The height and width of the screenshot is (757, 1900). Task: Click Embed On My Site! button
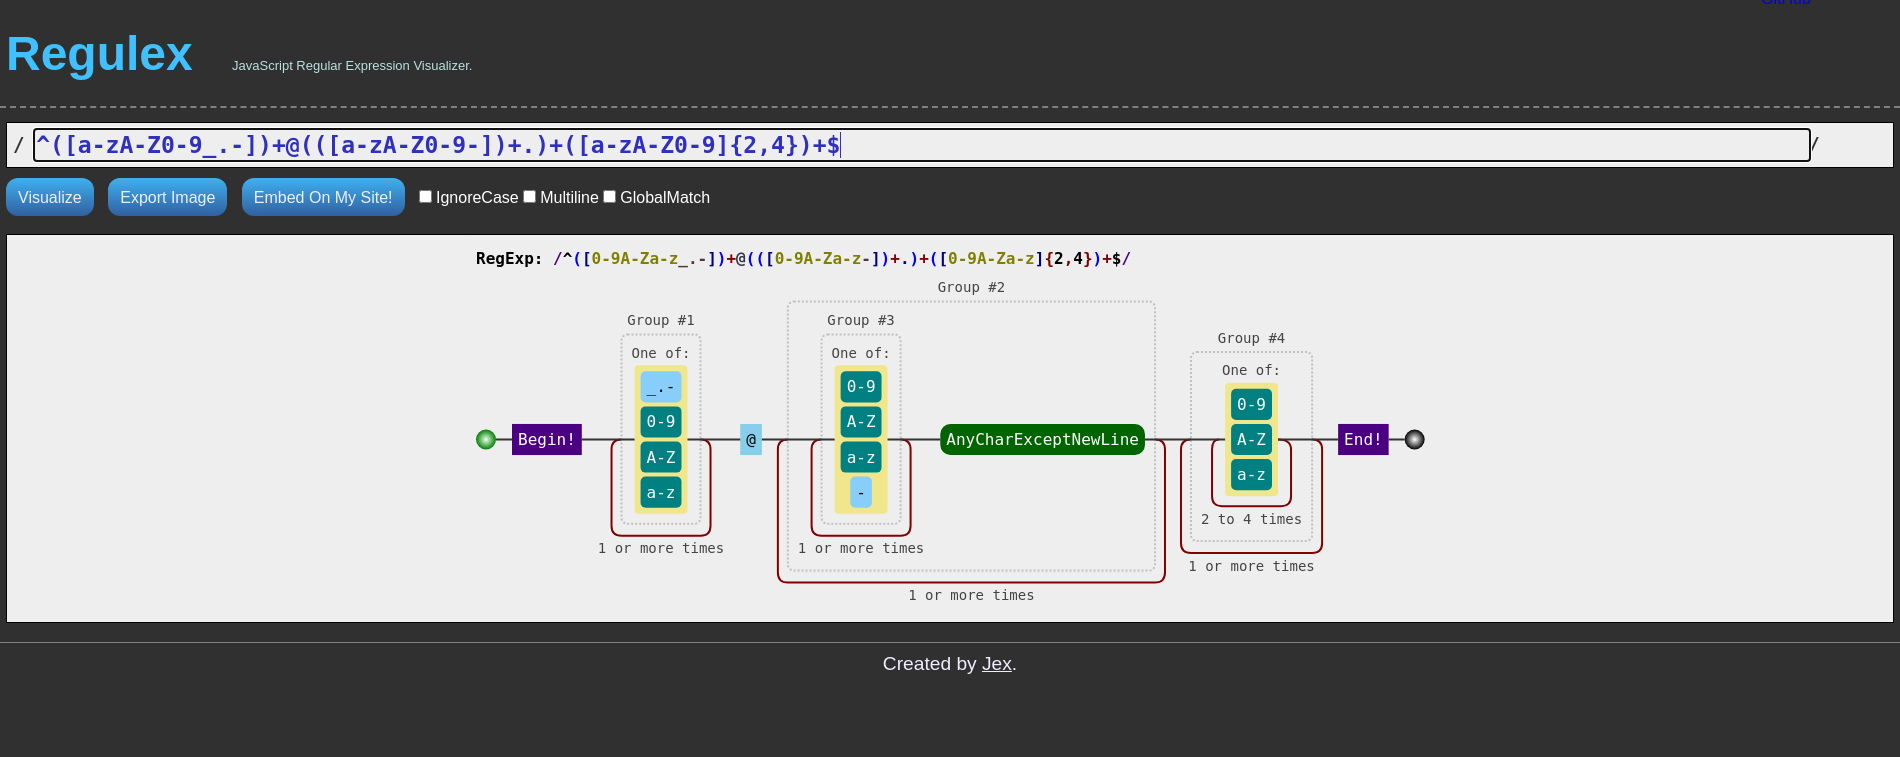coord(323,197)
